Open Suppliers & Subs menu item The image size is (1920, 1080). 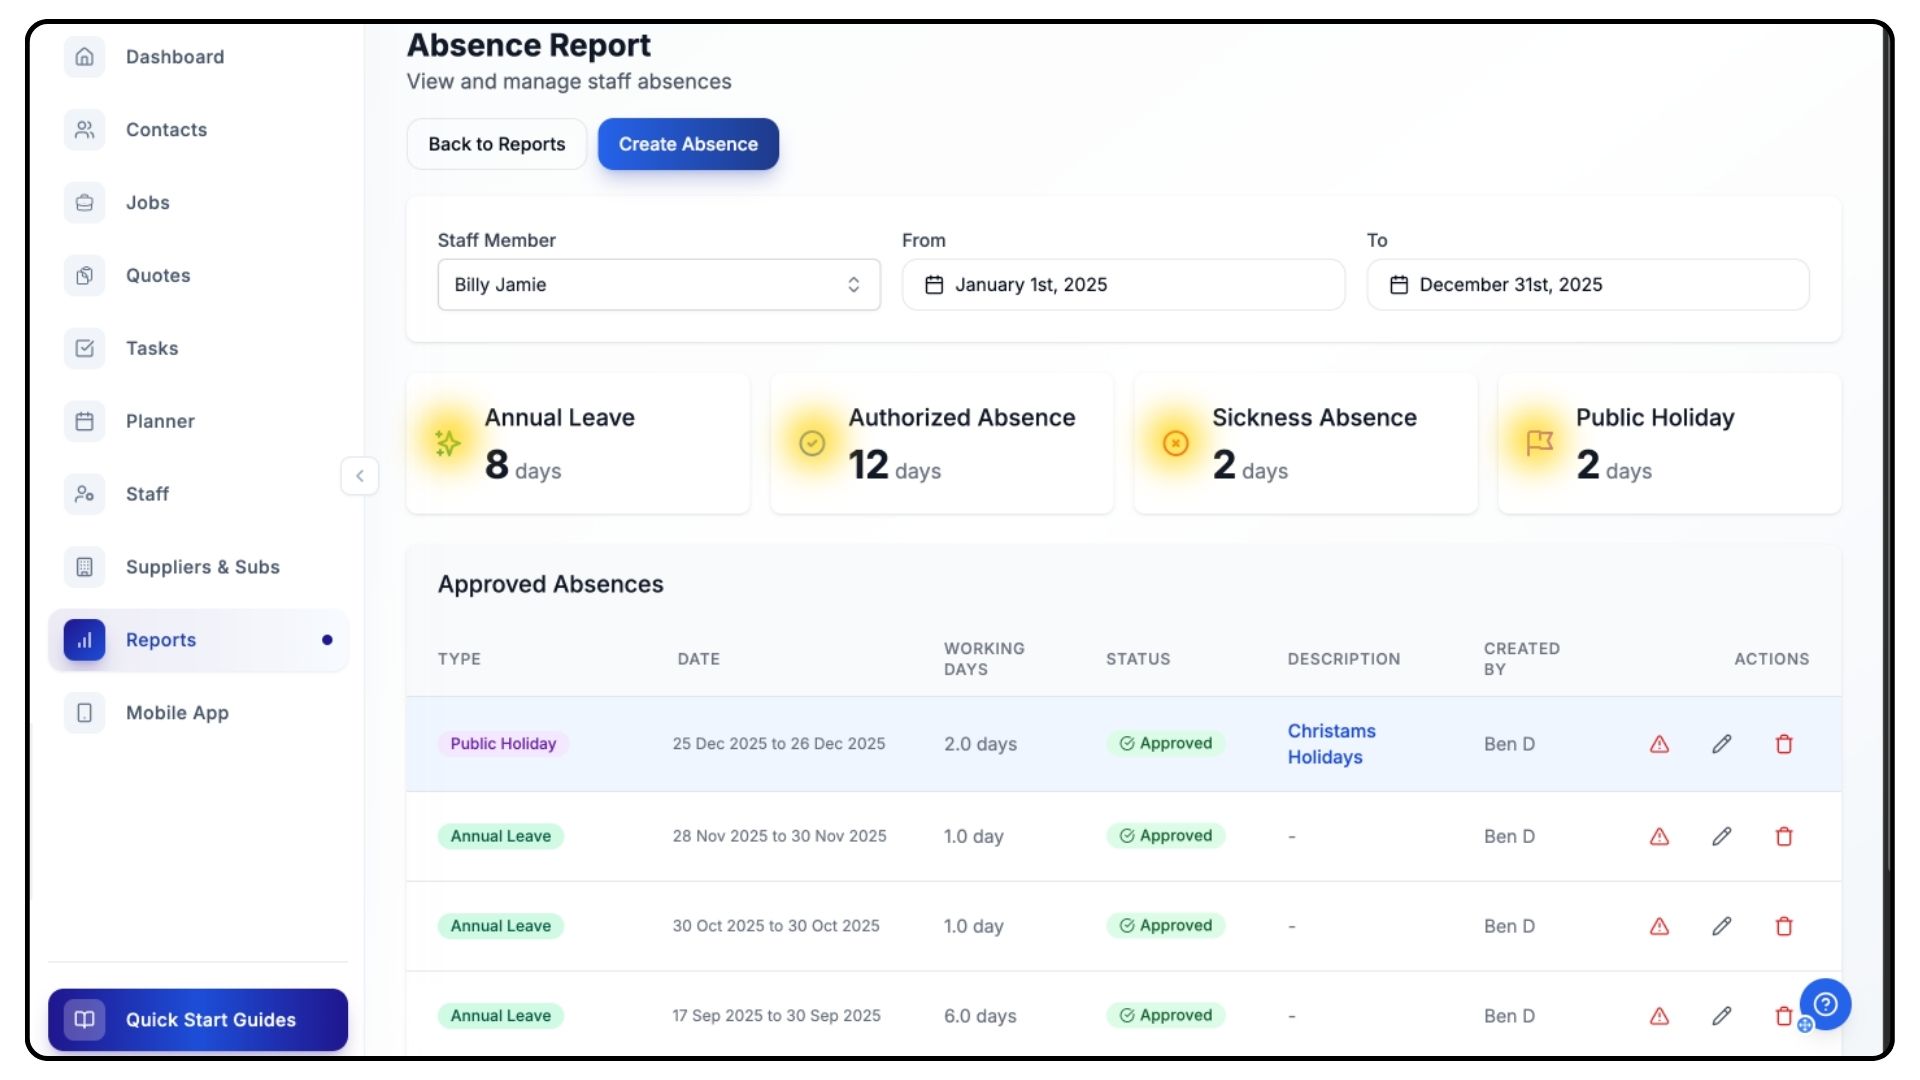click(202, 567)
